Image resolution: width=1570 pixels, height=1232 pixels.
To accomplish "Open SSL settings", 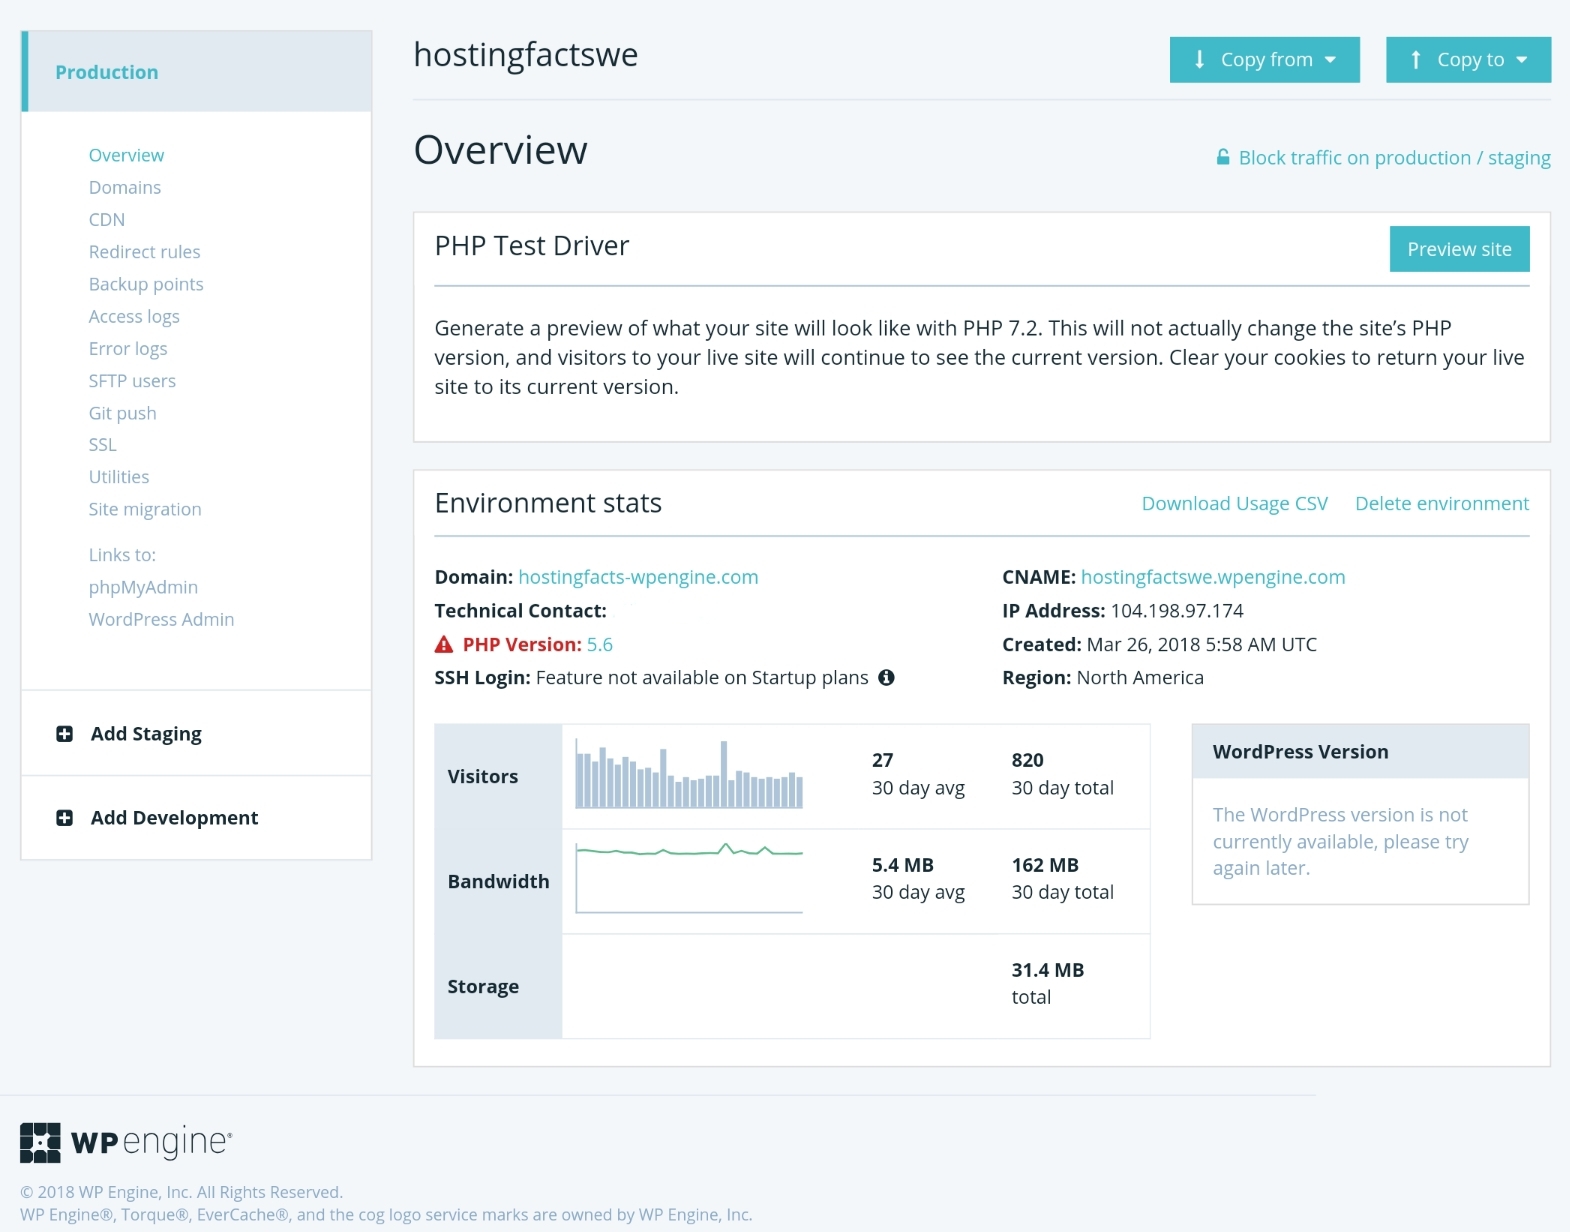I will click(102, 445).
